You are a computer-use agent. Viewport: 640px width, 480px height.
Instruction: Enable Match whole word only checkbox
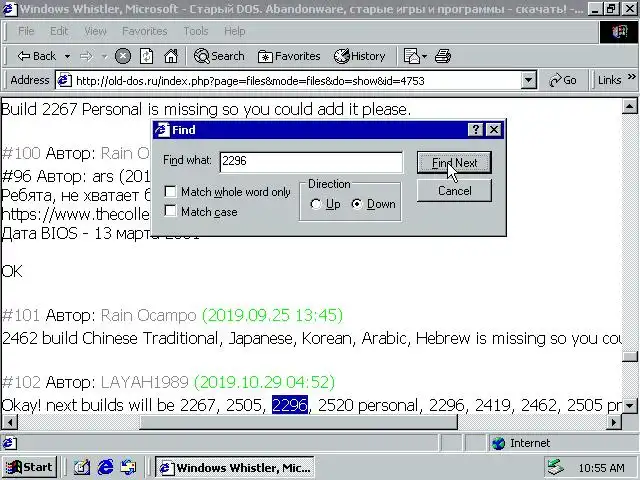pos(170,191)
